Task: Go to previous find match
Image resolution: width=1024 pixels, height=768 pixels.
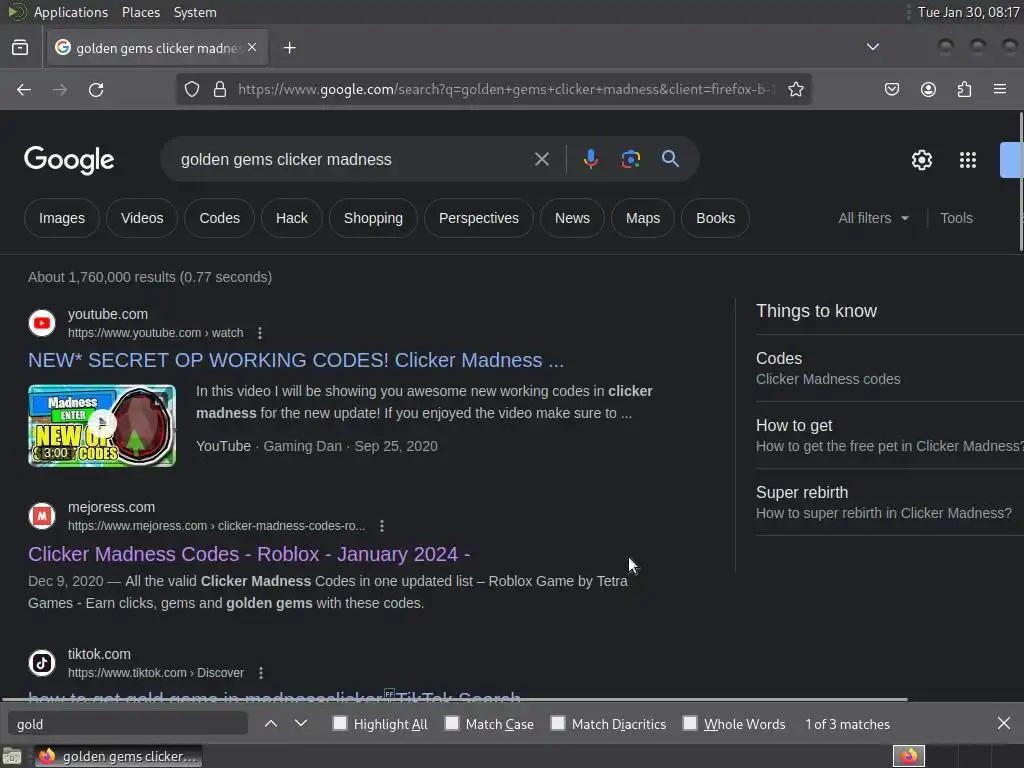Action: pyautogui.click(x=271, y=724)
